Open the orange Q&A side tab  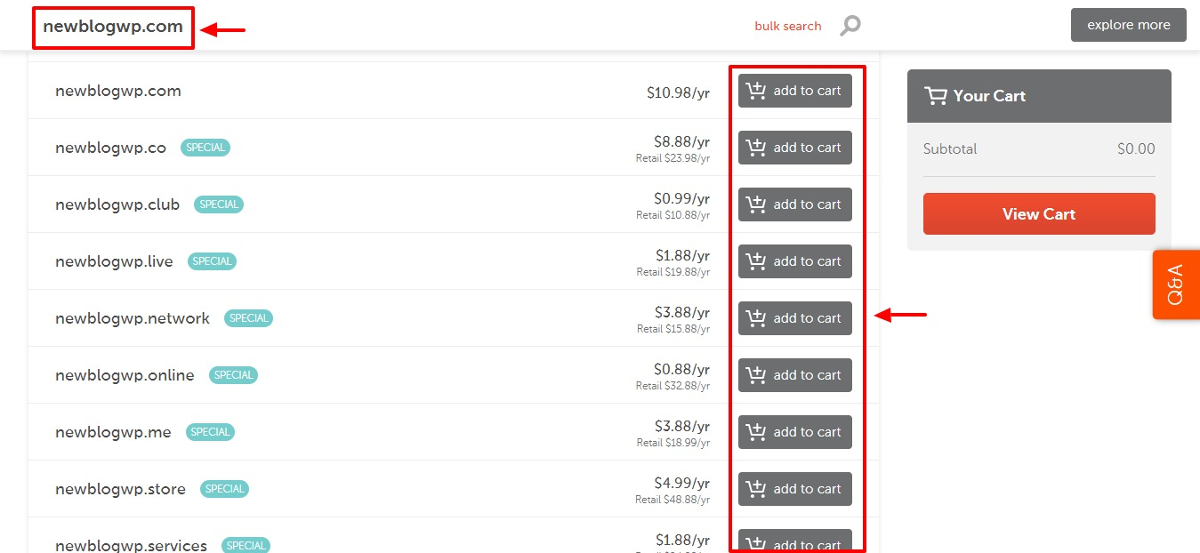(1176, 285)
